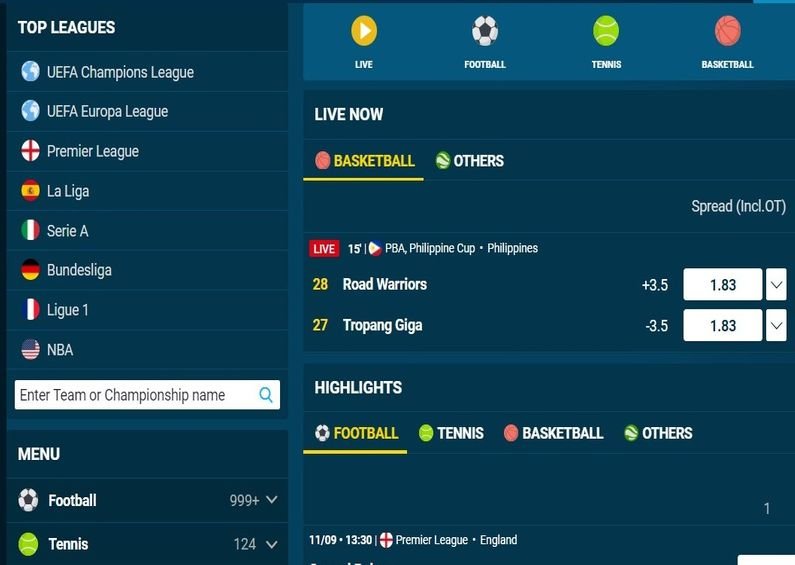Select Tennis tab under Highlights
Image resolution: width=795 pixels, height=565 pixels.
click(451, 433)
